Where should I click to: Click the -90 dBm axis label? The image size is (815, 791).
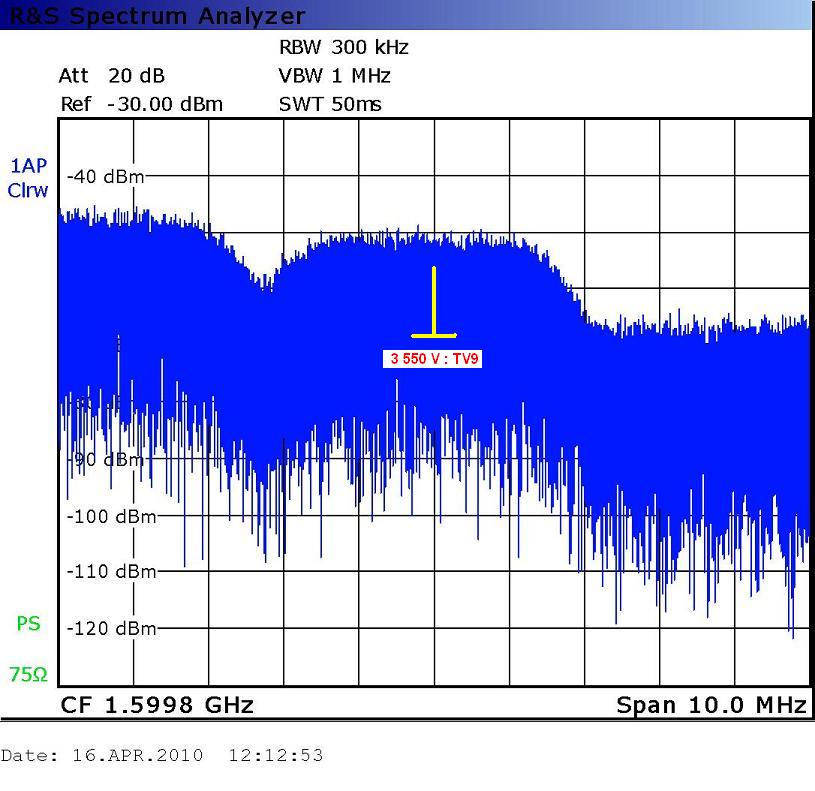click(x=106, y=460)
